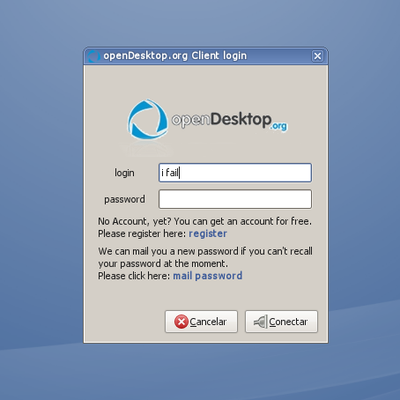Click the Cancelar button
The width and height of the screenshot is (400, 400).
[201, 322]
